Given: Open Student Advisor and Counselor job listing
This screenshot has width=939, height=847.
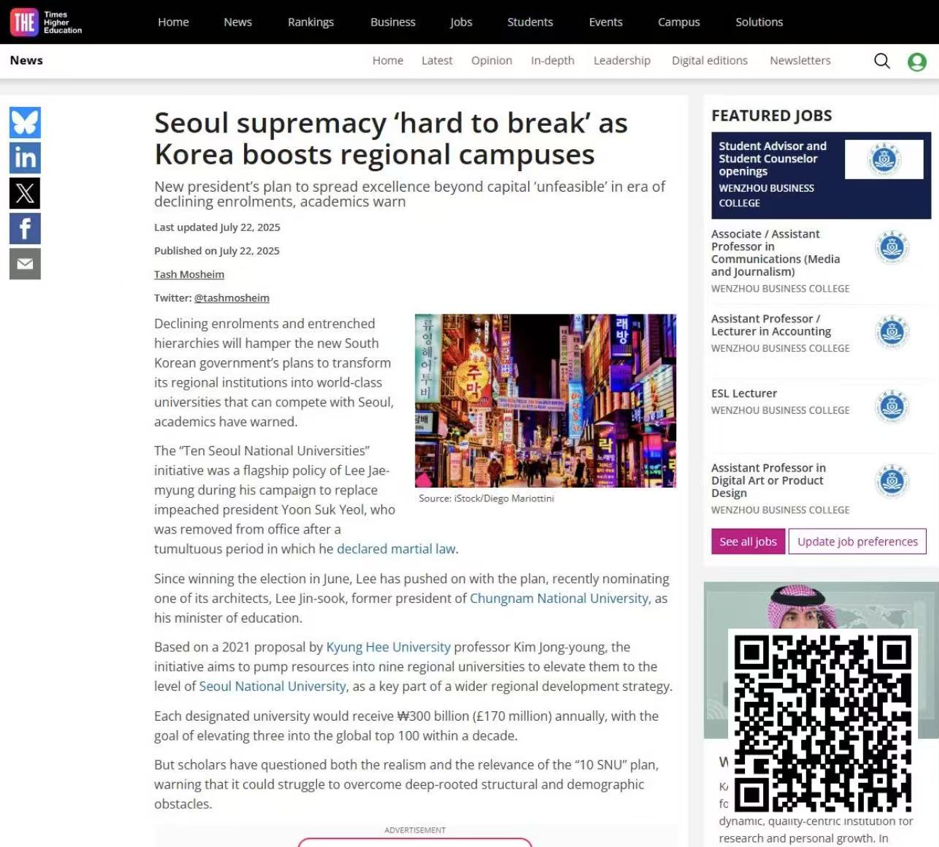Looking at the screenshot, I should [x=773, y=159].
